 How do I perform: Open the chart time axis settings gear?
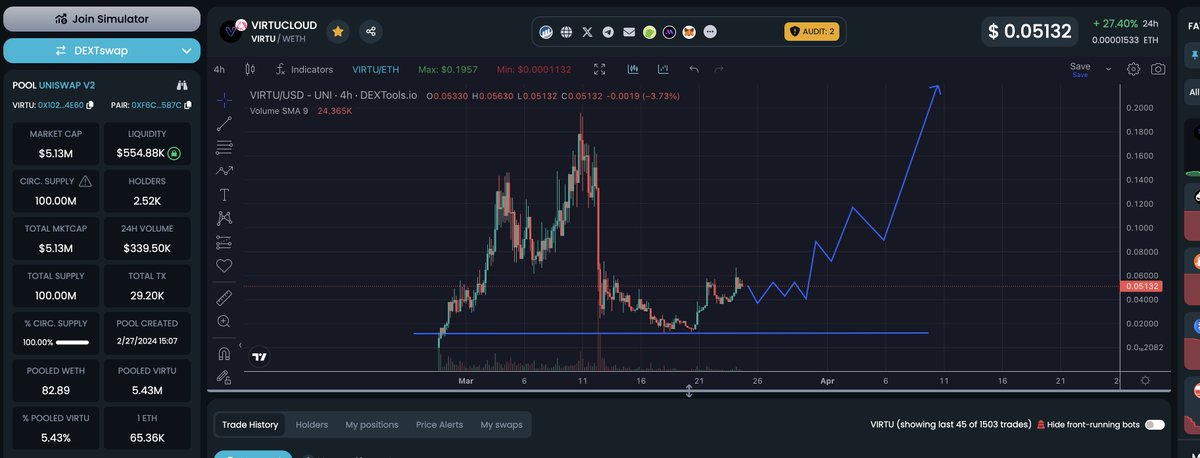tap(1145, 381)
